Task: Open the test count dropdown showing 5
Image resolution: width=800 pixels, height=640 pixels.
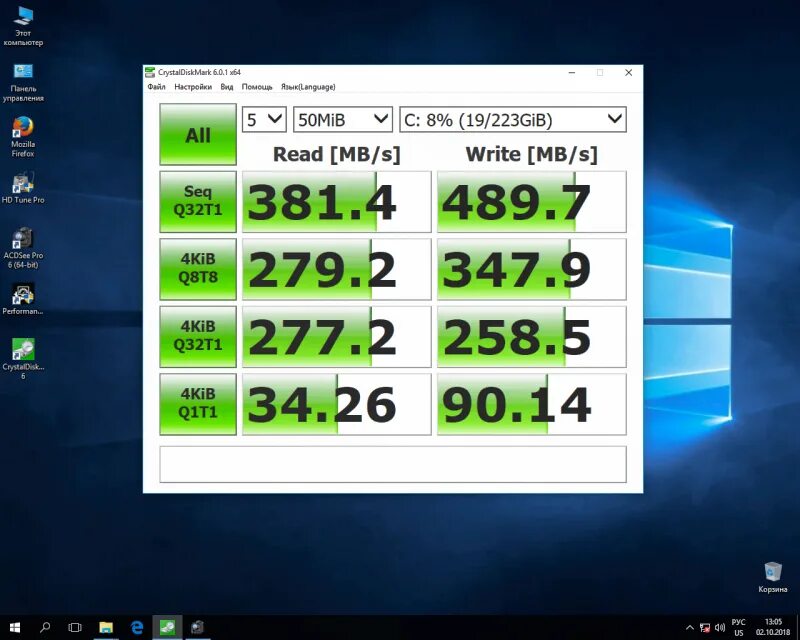Action: tap(264, 119)
